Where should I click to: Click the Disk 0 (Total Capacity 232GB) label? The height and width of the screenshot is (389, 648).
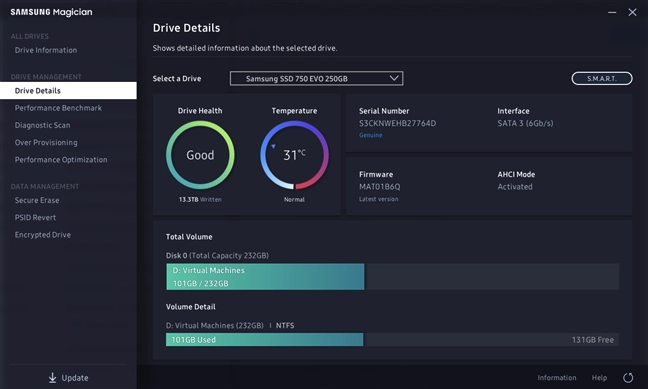point(217,255)
